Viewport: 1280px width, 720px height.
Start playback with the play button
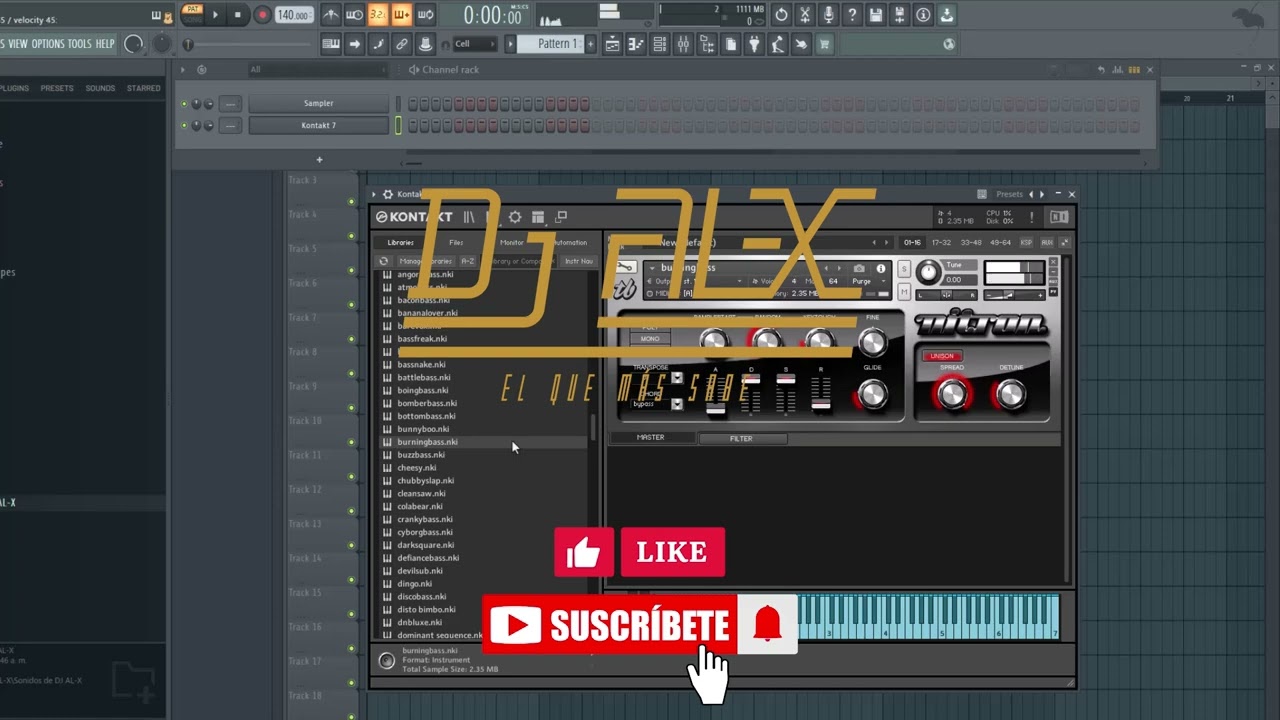point(215,14)
